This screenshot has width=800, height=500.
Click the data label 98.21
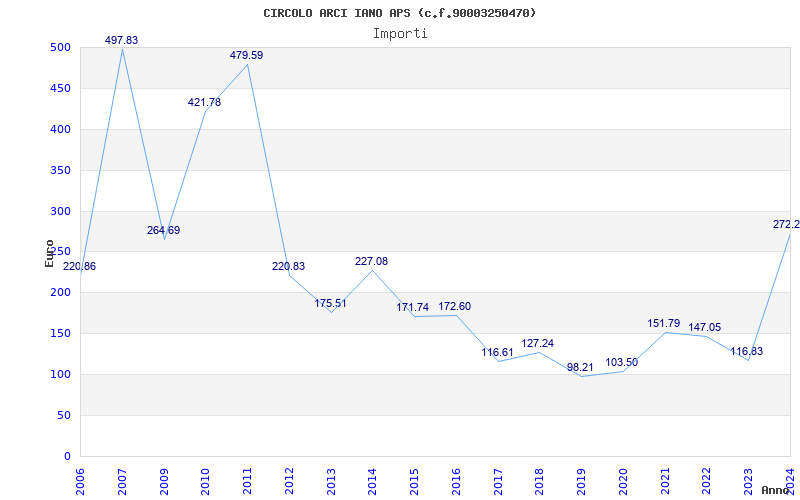(580, 367)
